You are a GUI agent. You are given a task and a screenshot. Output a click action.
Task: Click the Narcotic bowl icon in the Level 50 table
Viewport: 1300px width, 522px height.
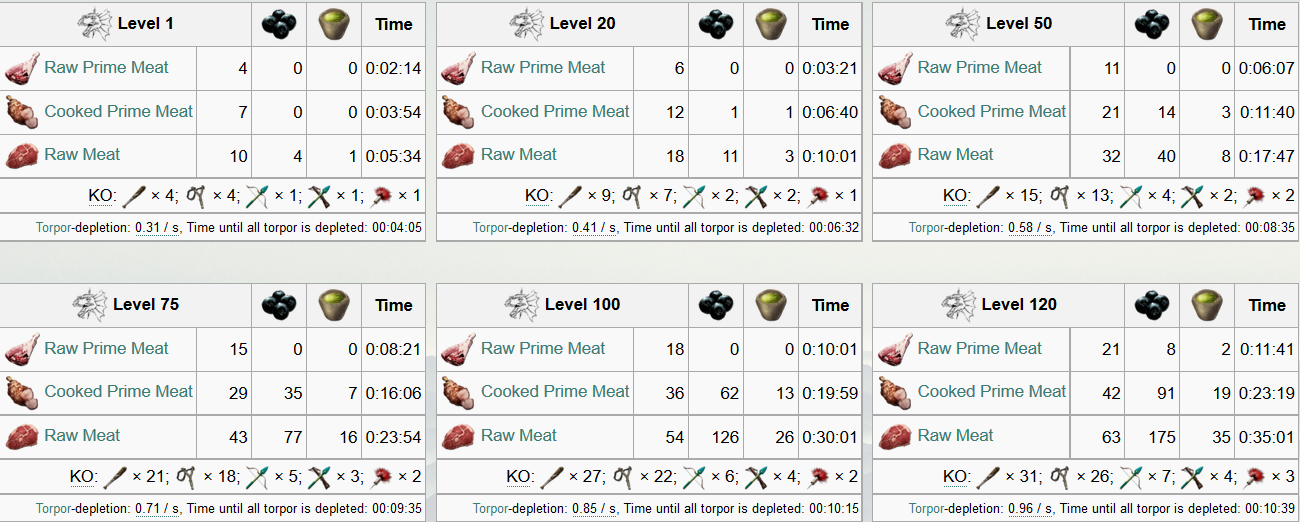click(1207, 24)
